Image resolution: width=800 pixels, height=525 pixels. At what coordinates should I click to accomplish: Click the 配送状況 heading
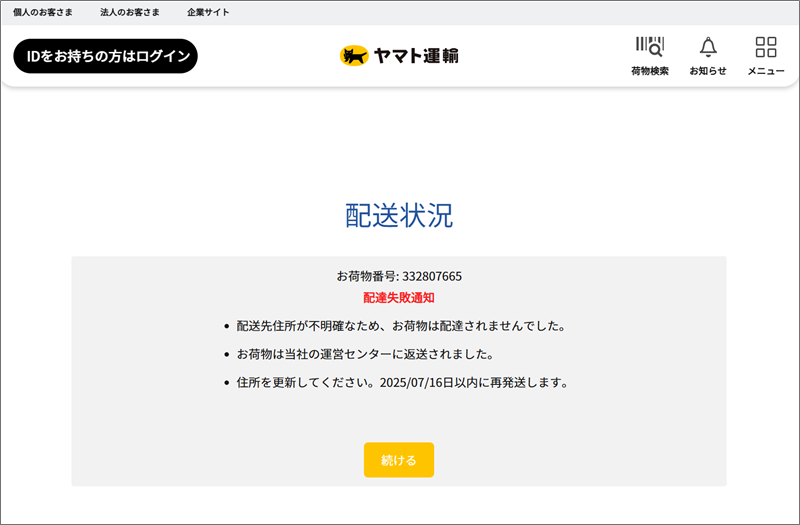pyautogui.click(x=399, y=216)
